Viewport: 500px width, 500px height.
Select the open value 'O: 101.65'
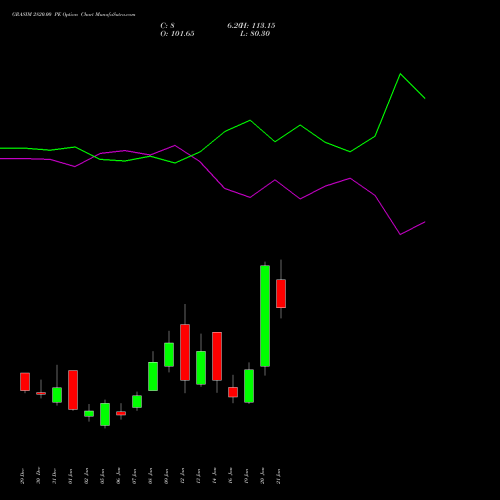(177, 34)
